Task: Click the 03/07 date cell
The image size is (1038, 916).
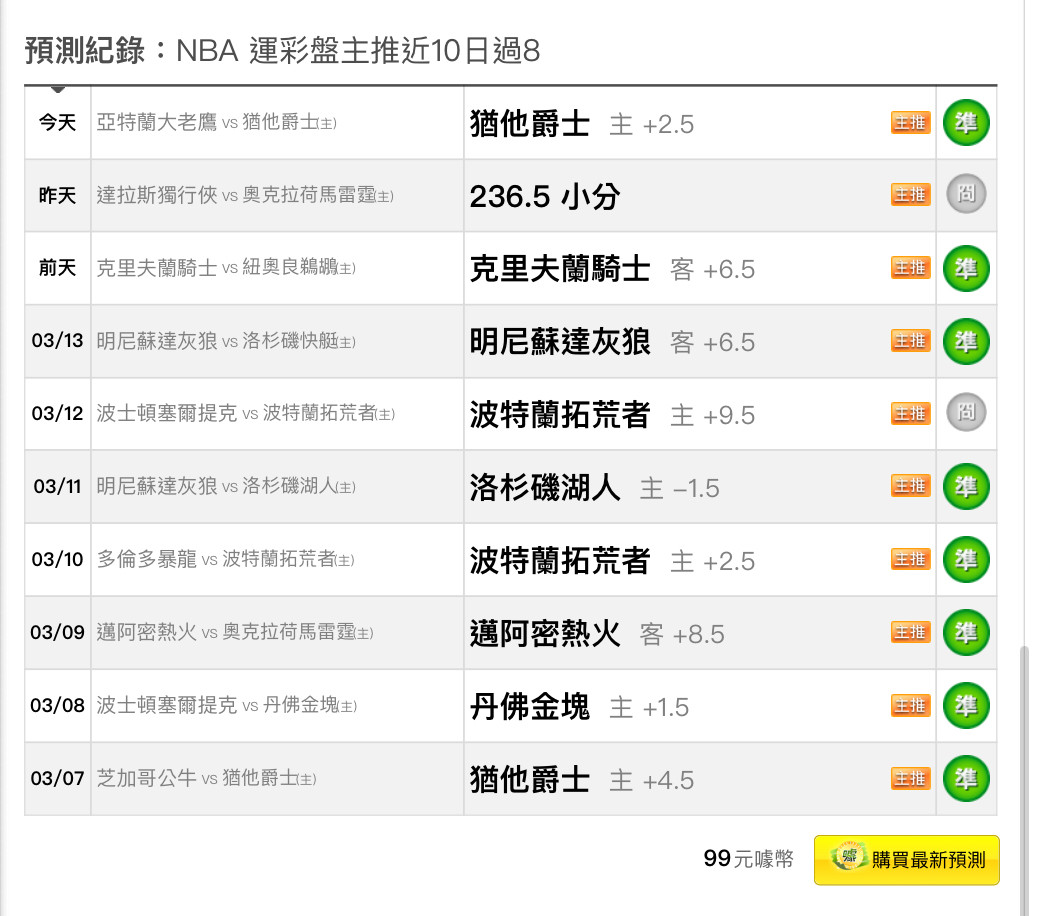Action: coord(58,778)
